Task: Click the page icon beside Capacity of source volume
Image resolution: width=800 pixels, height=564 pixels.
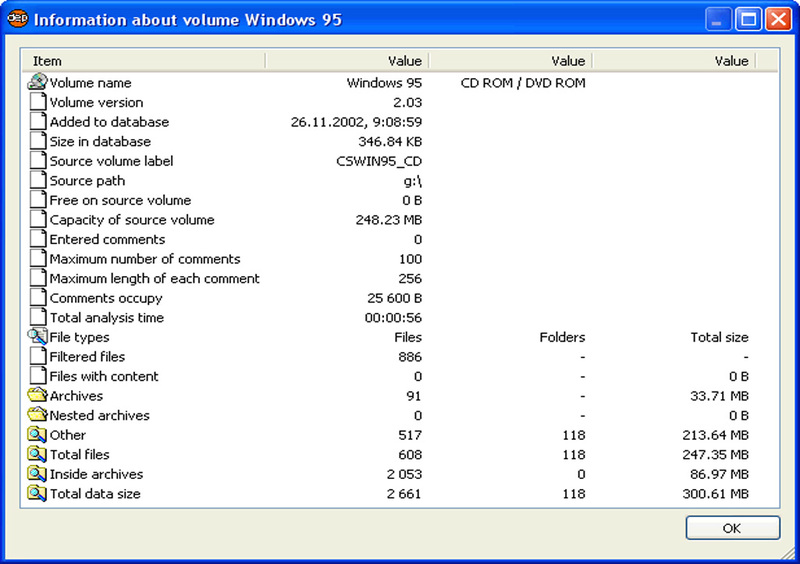Action: pyautogui.click(x=37, y=219)
